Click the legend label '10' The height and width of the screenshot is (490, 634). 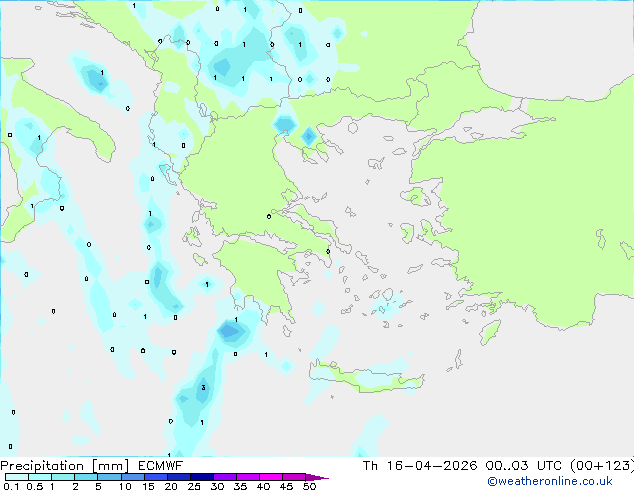click(125, 486)
